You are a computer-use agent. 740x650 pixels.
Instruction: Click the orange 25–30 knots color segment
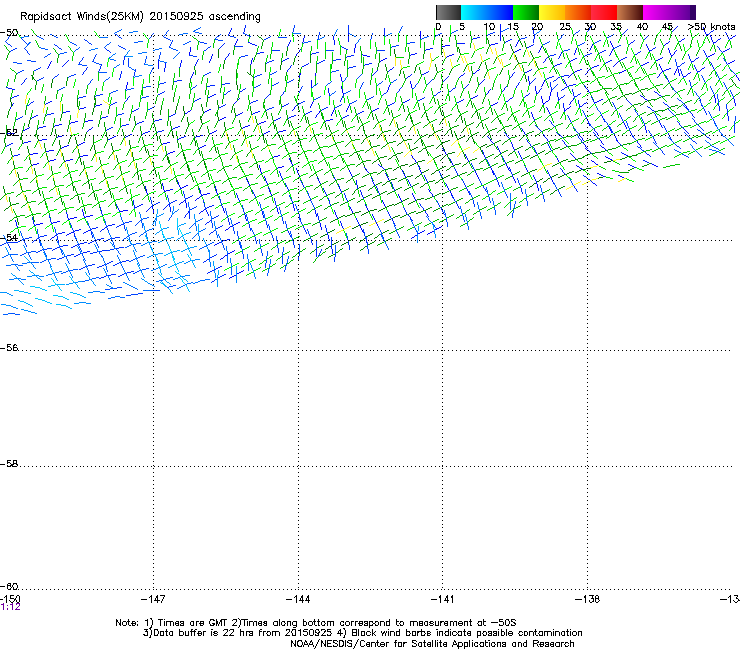[x=578, y=12]
